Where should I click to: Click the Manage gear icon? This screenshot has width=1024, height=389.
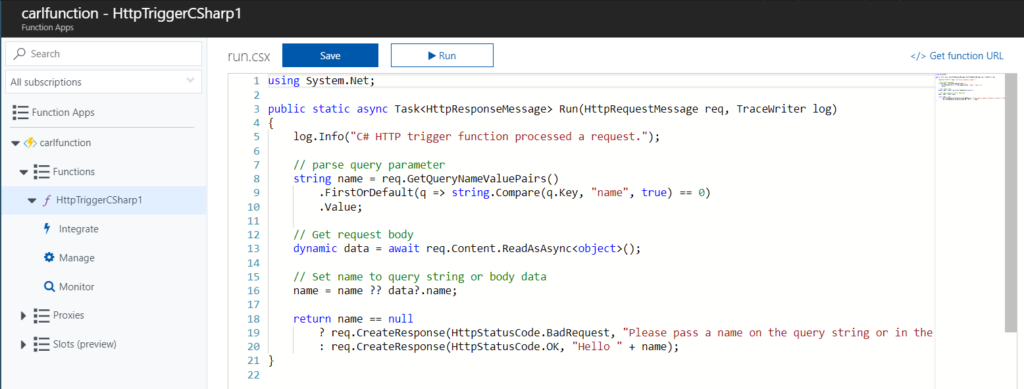[49, 258]
